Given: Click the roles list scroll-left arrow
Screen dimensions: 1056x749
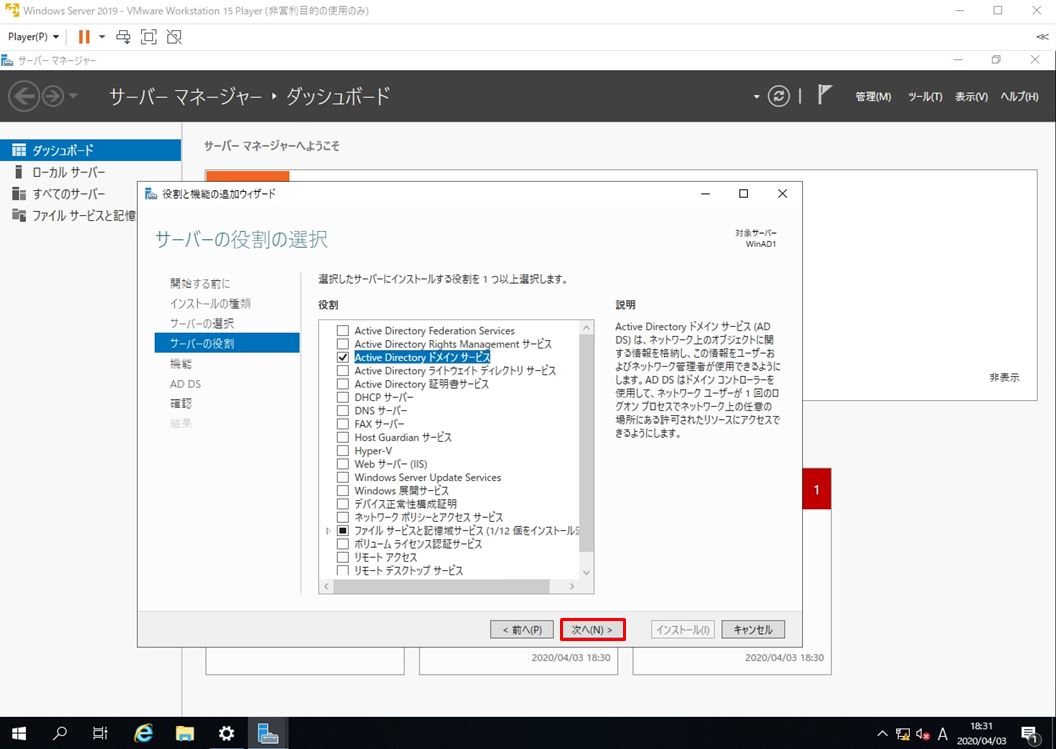Looking at the screenshot, I should [327, 587].
